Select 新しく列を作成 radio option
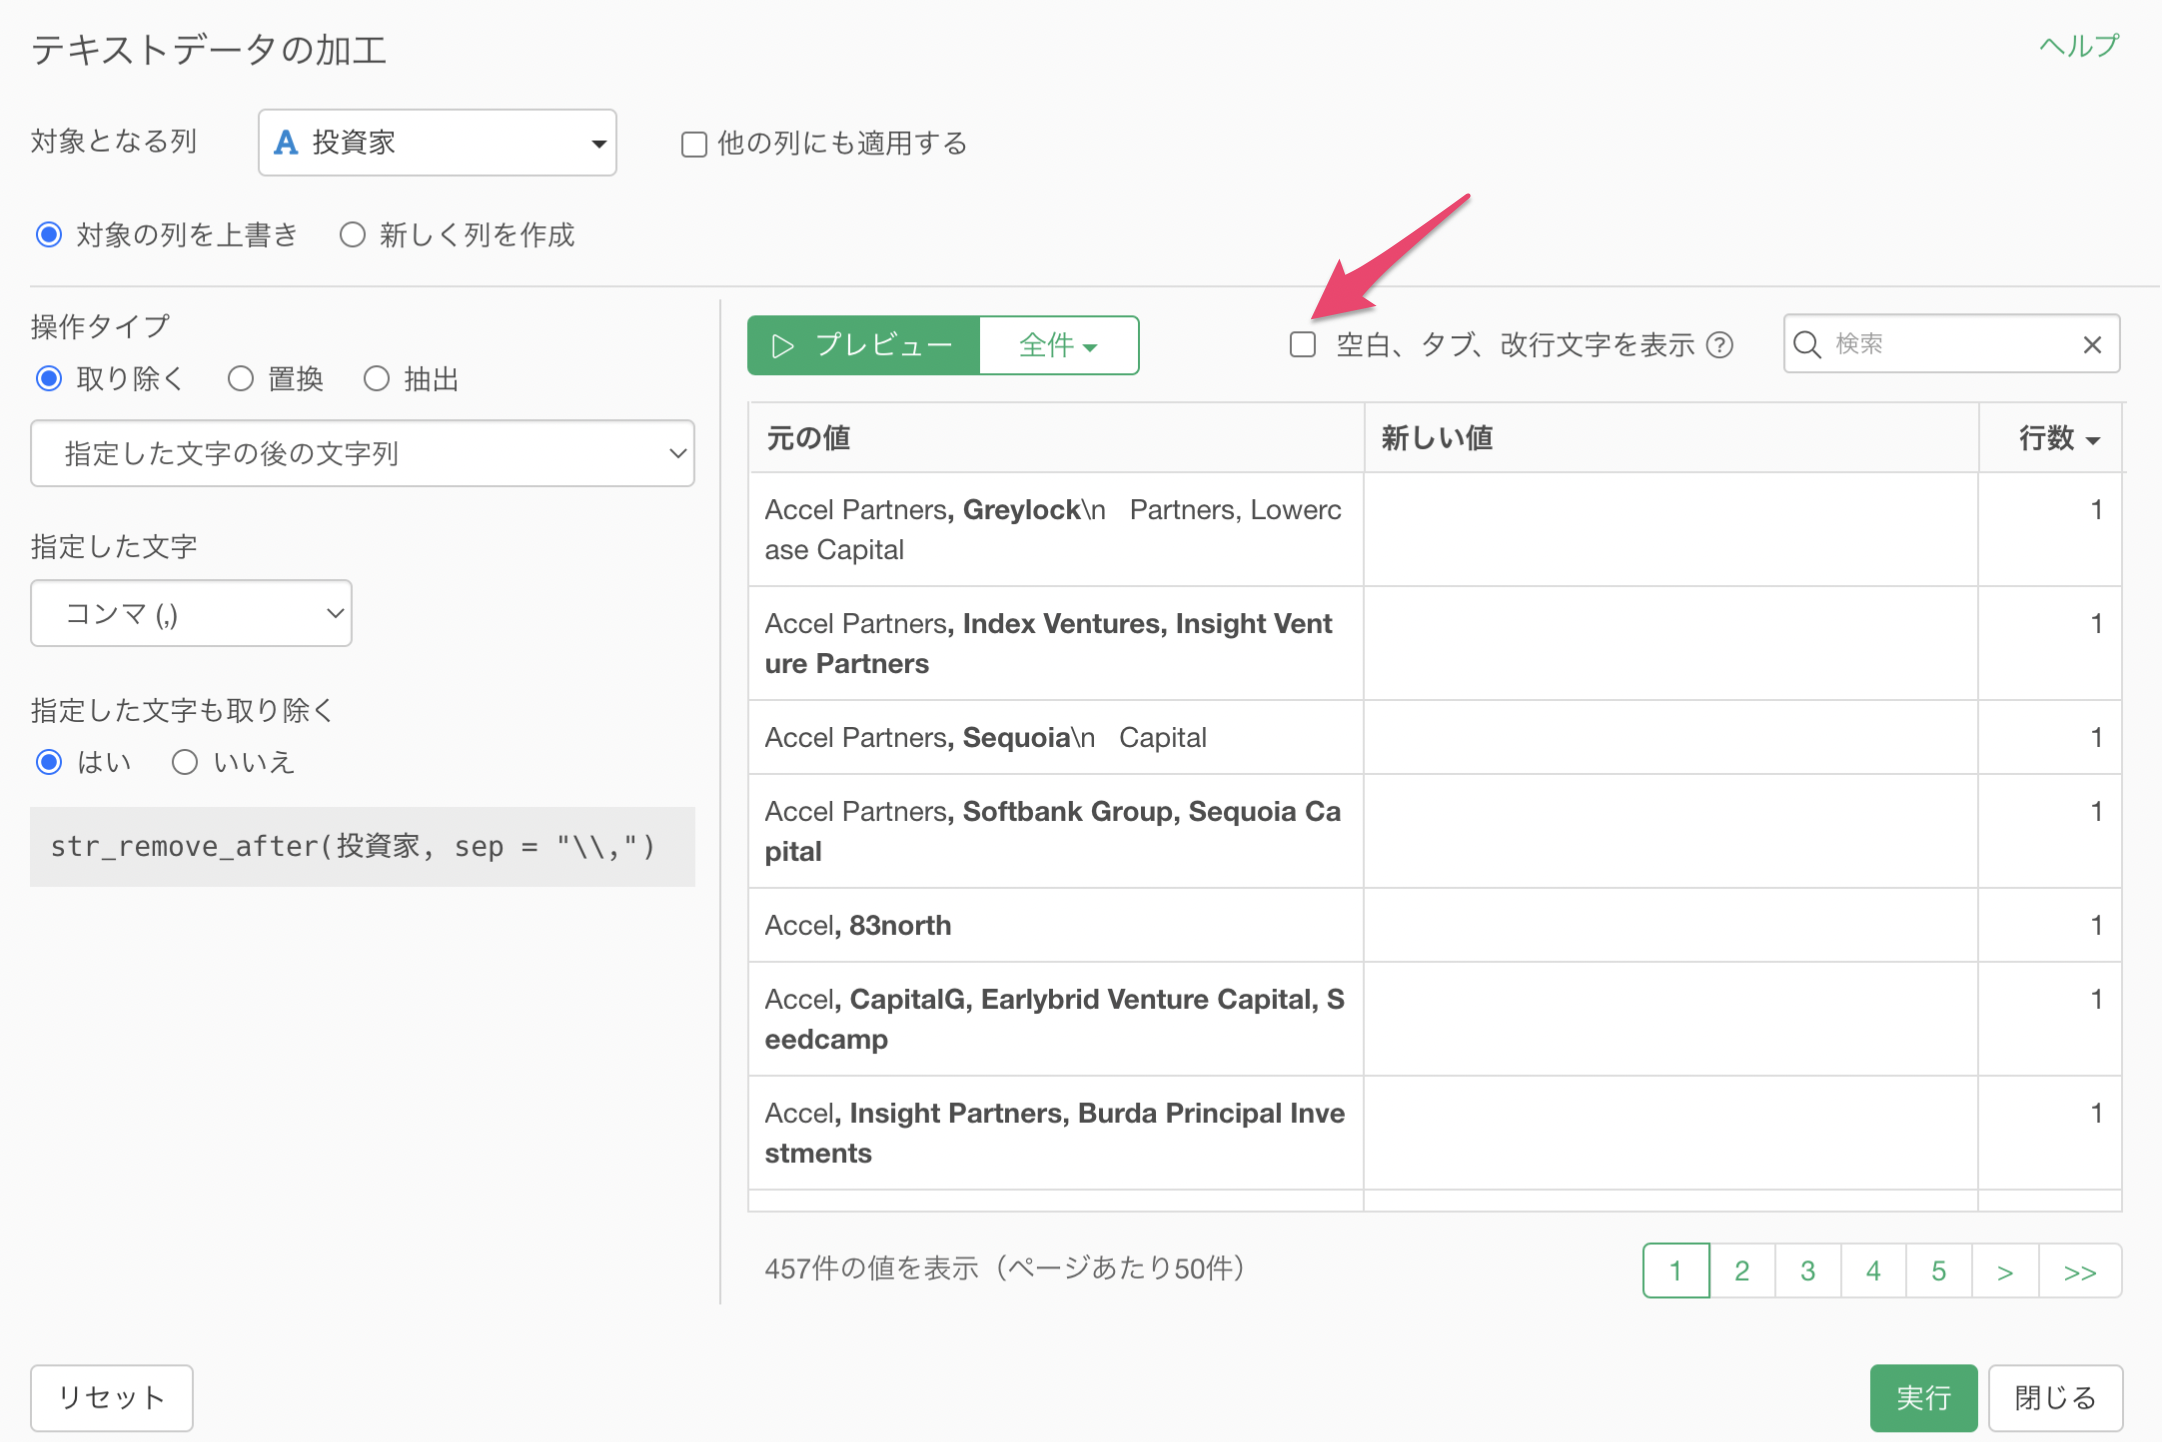 coord(352,235)
